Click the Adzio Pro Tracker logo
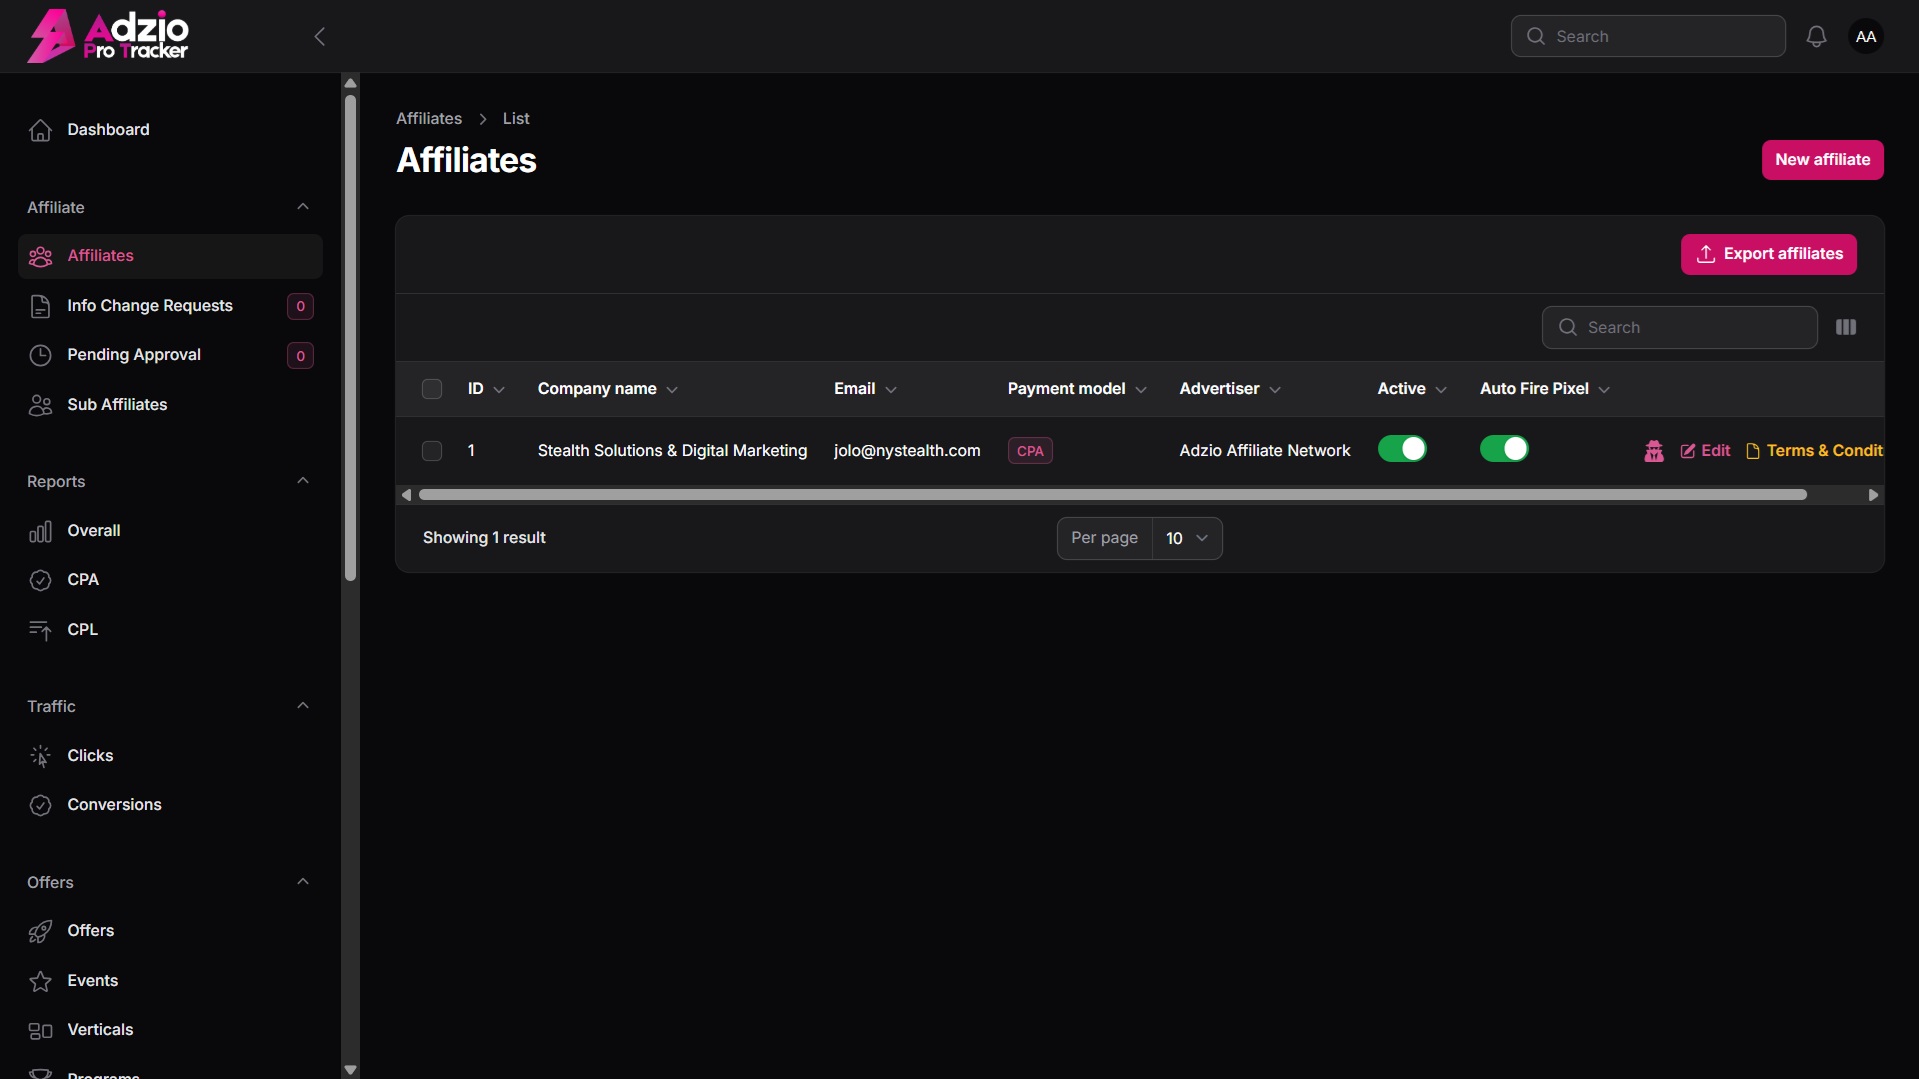This screenshot has width=1919, height=1079. pos(108,36)
